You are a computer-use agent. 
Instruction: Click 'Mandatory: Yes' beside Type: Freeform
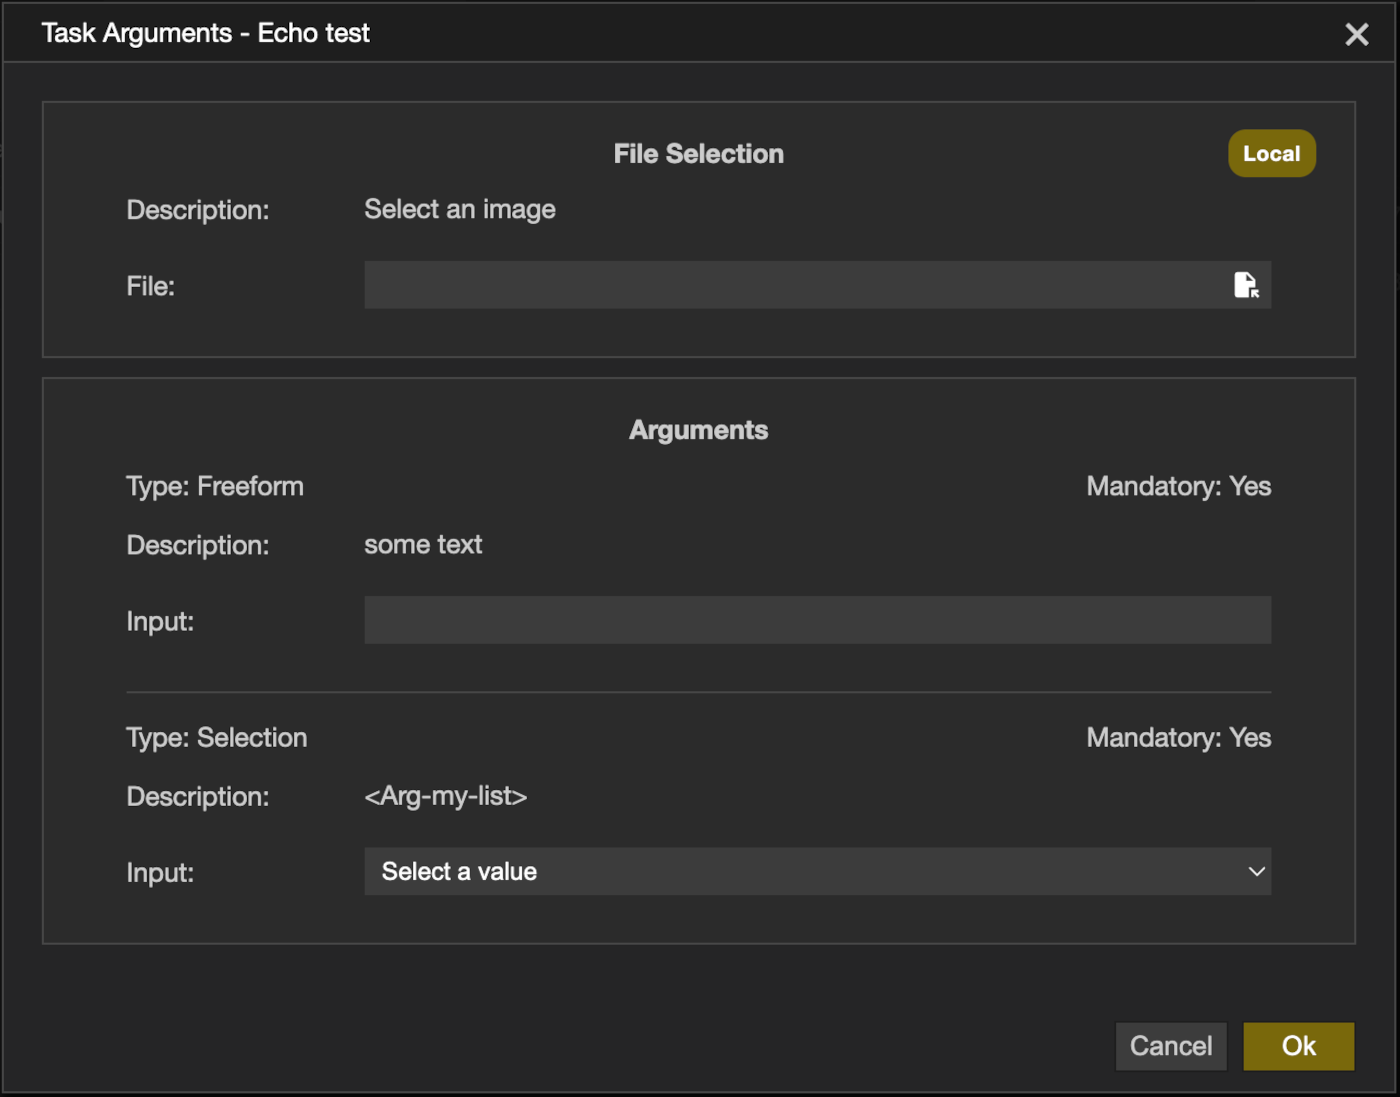pyautogui.click(x=1179, y=486)
